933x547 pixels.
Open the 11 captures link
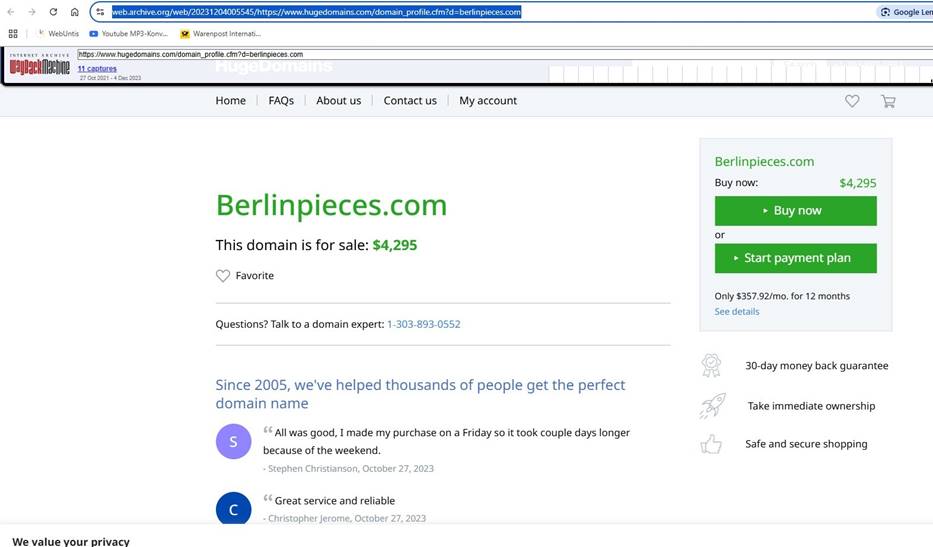pos(97,68)
